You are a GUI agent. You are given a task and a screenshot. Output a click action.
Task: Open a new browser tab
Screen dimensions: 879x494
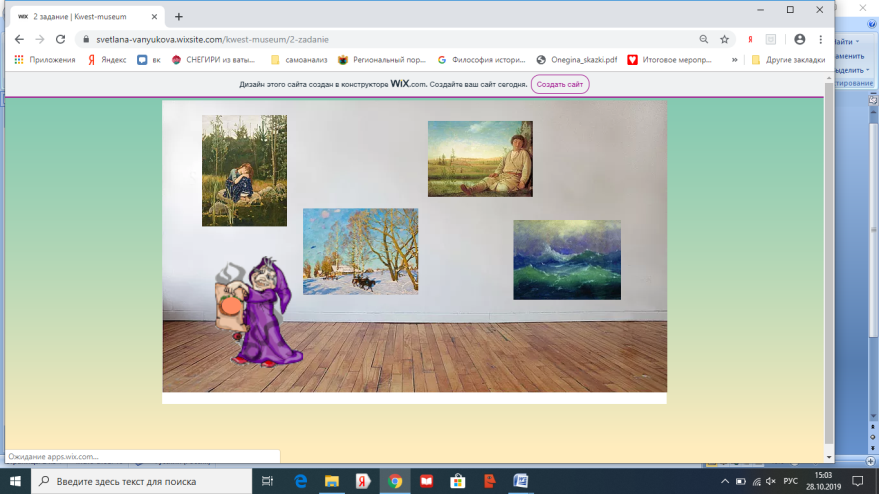pyautogui.click(x=179, y=17)
